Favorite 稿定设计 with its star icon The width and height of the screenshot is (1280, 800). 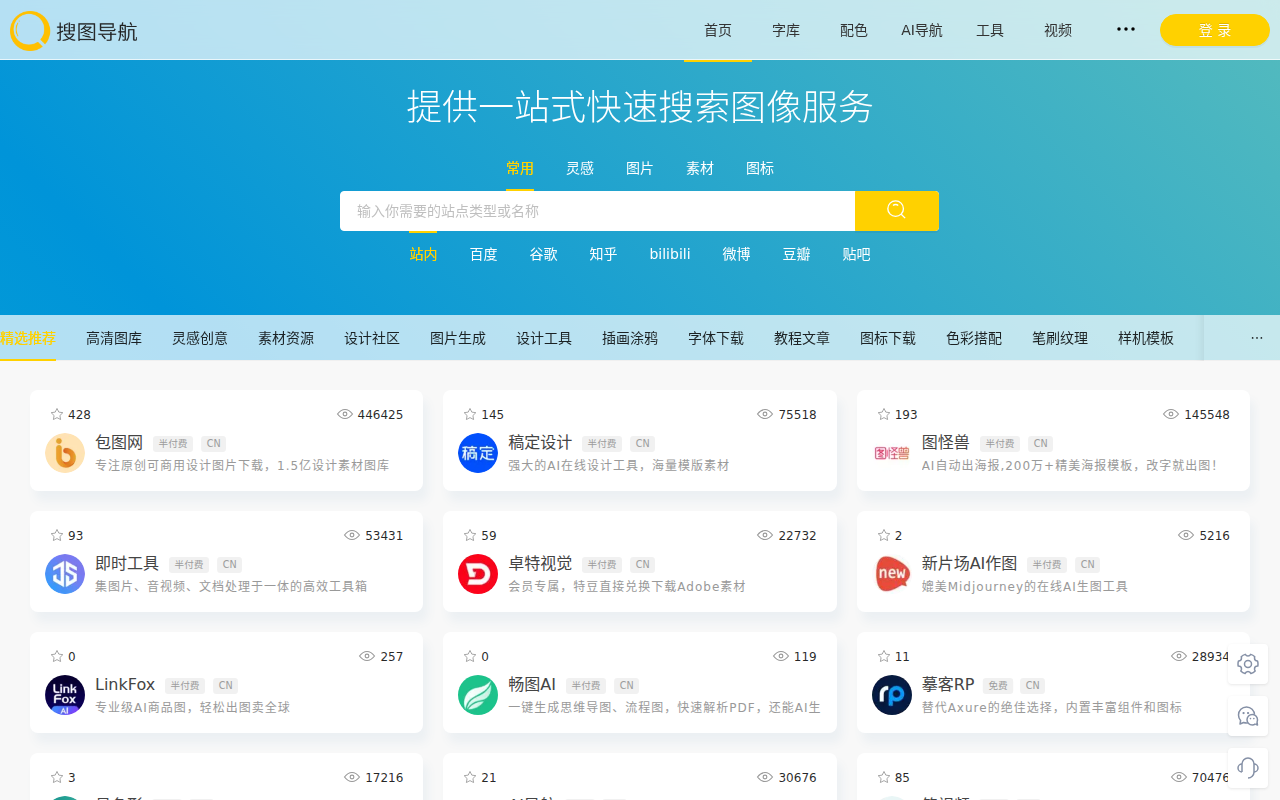click(470, 414)
